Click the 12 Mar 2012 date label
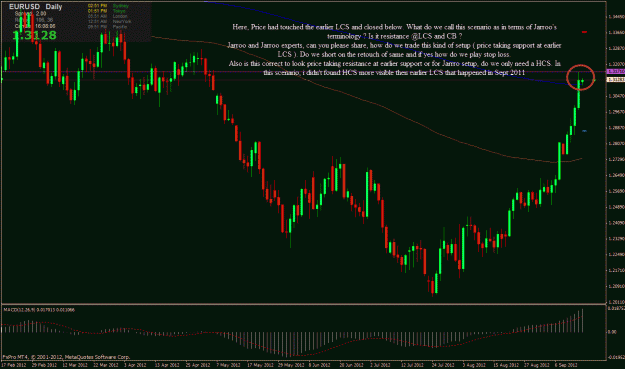625x369 pixels. coord(75,365)
